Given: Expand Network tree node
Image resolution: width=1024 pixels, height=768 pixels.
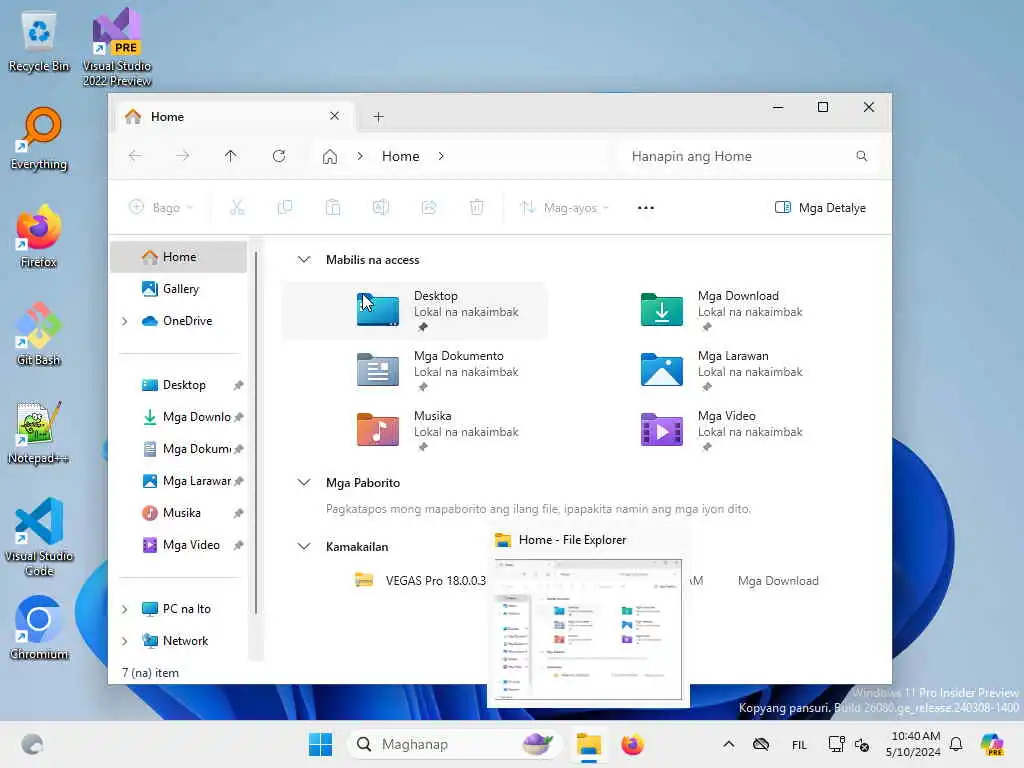Looking at the screenshot, I should pos(125,641).
